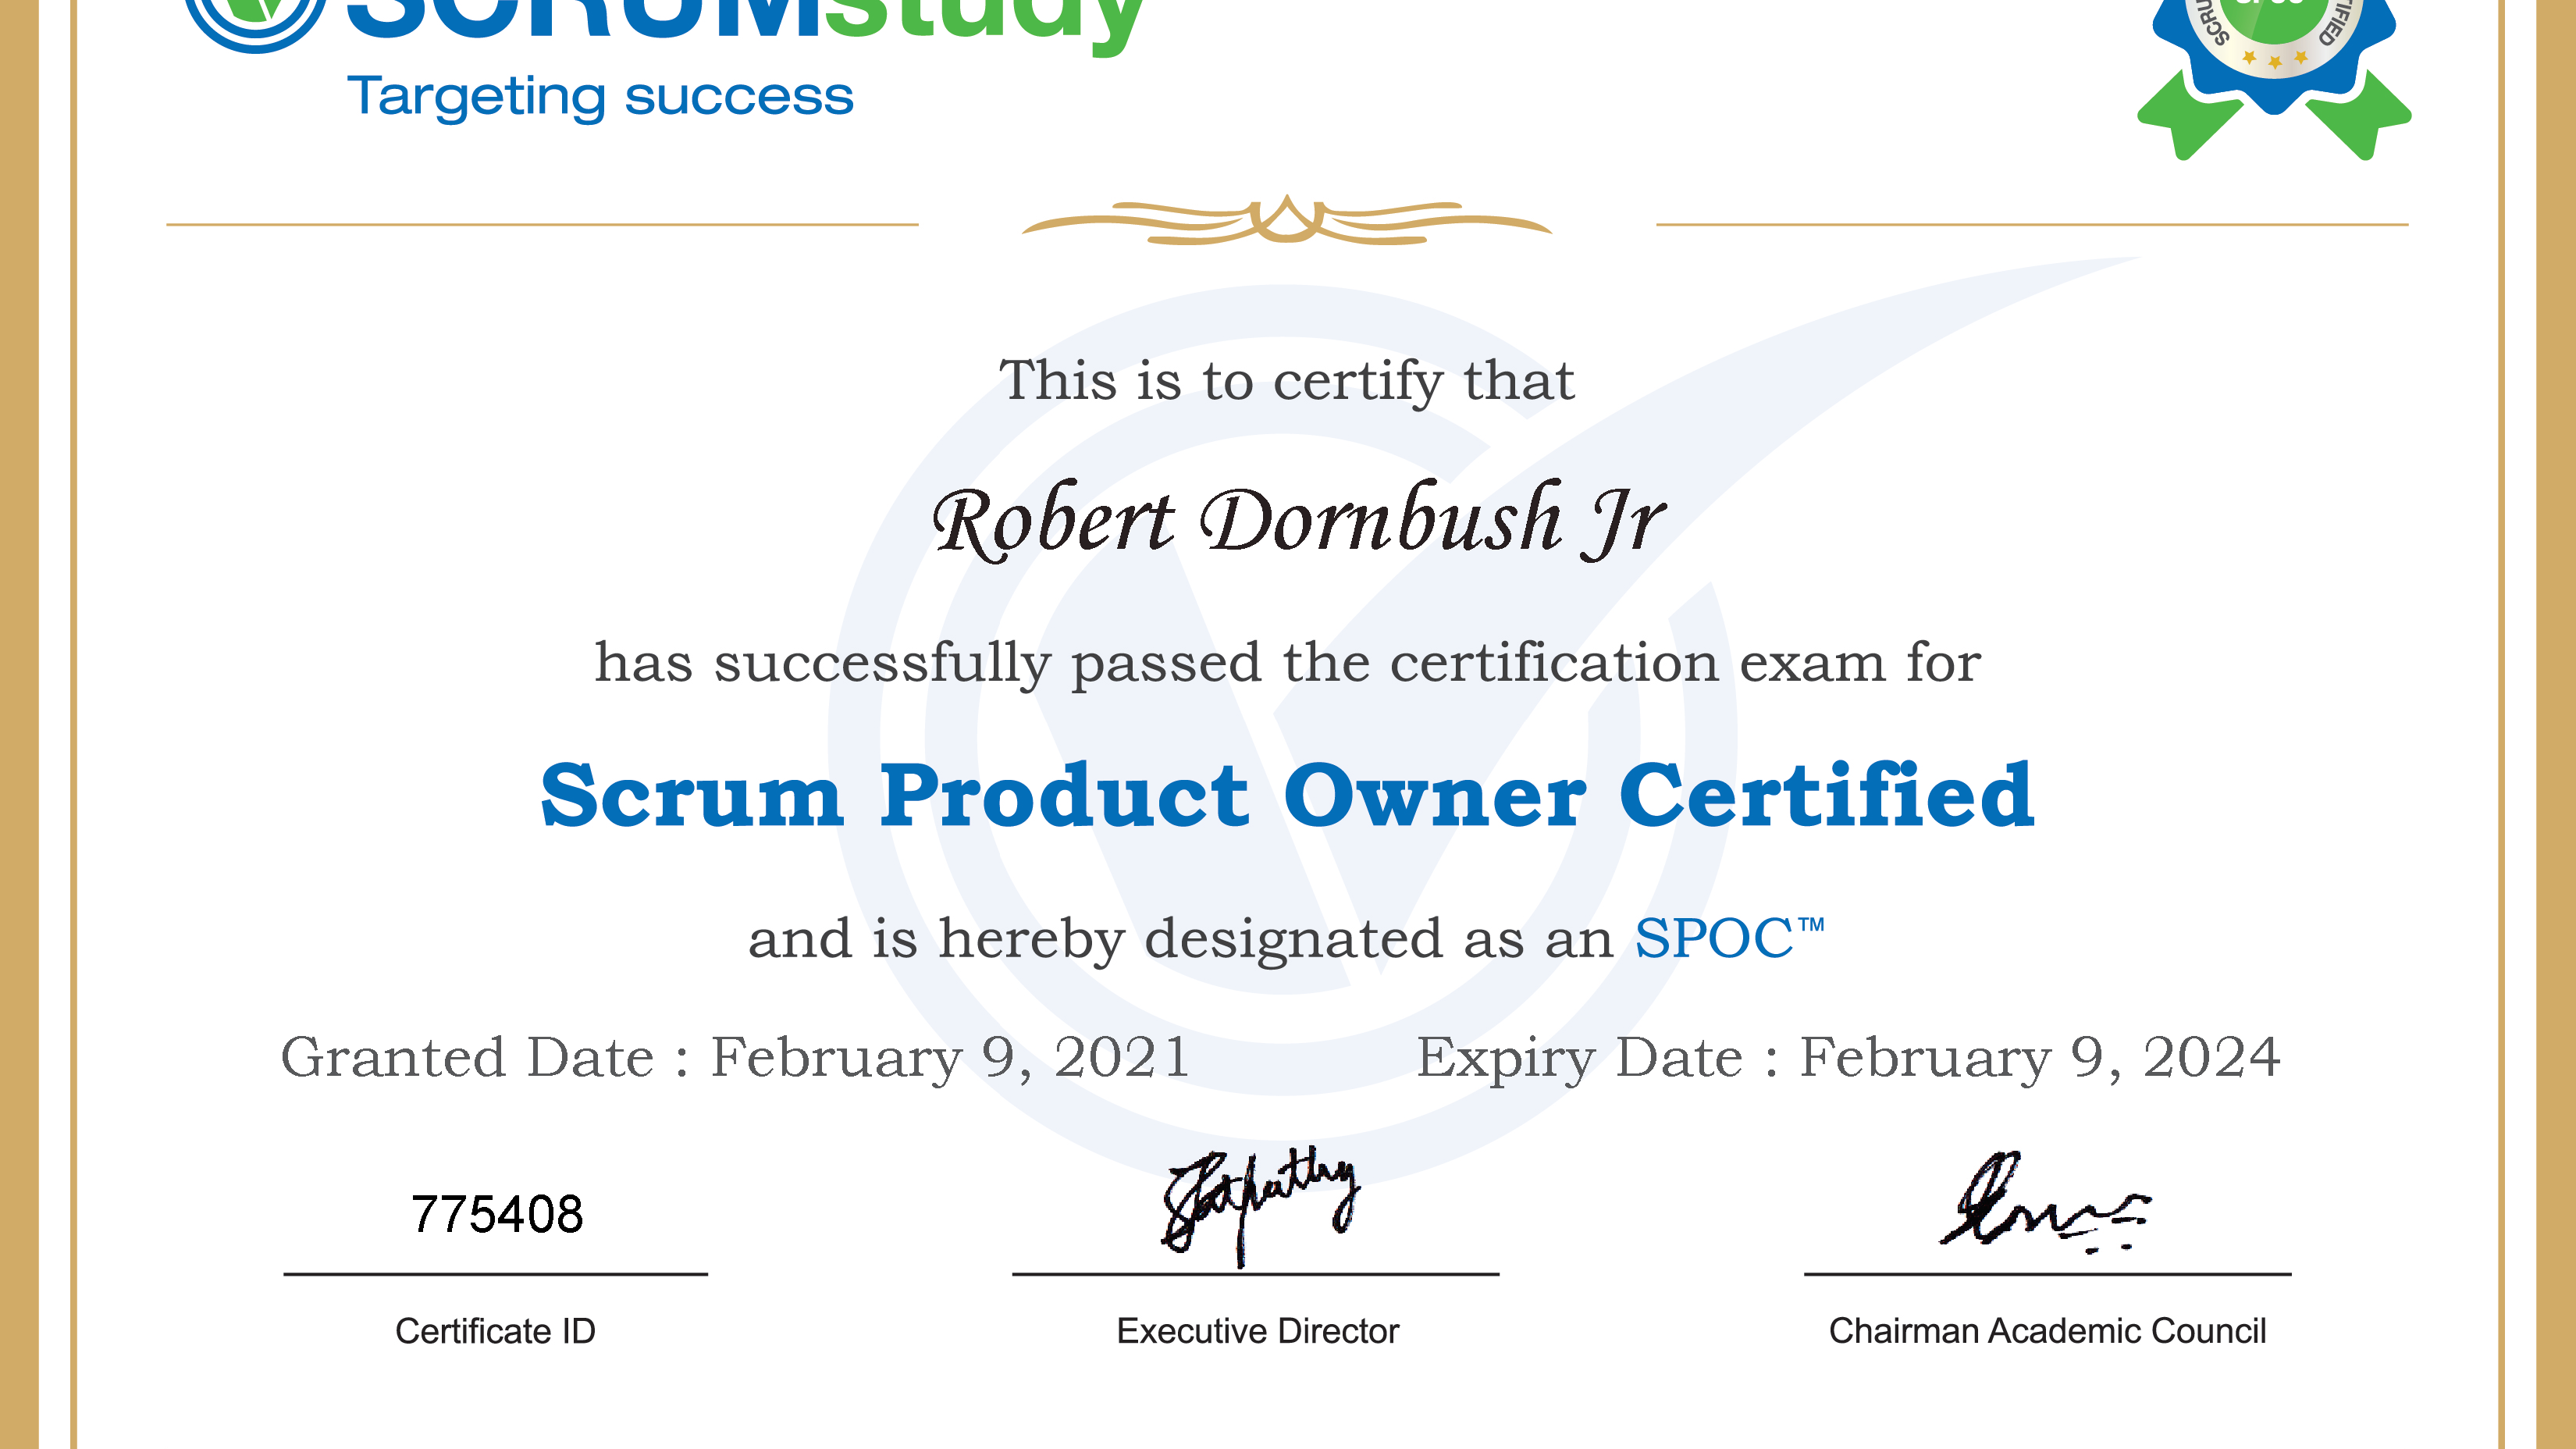
Task: Click the Certificate ID label
Action: [x=495, y=1331]
